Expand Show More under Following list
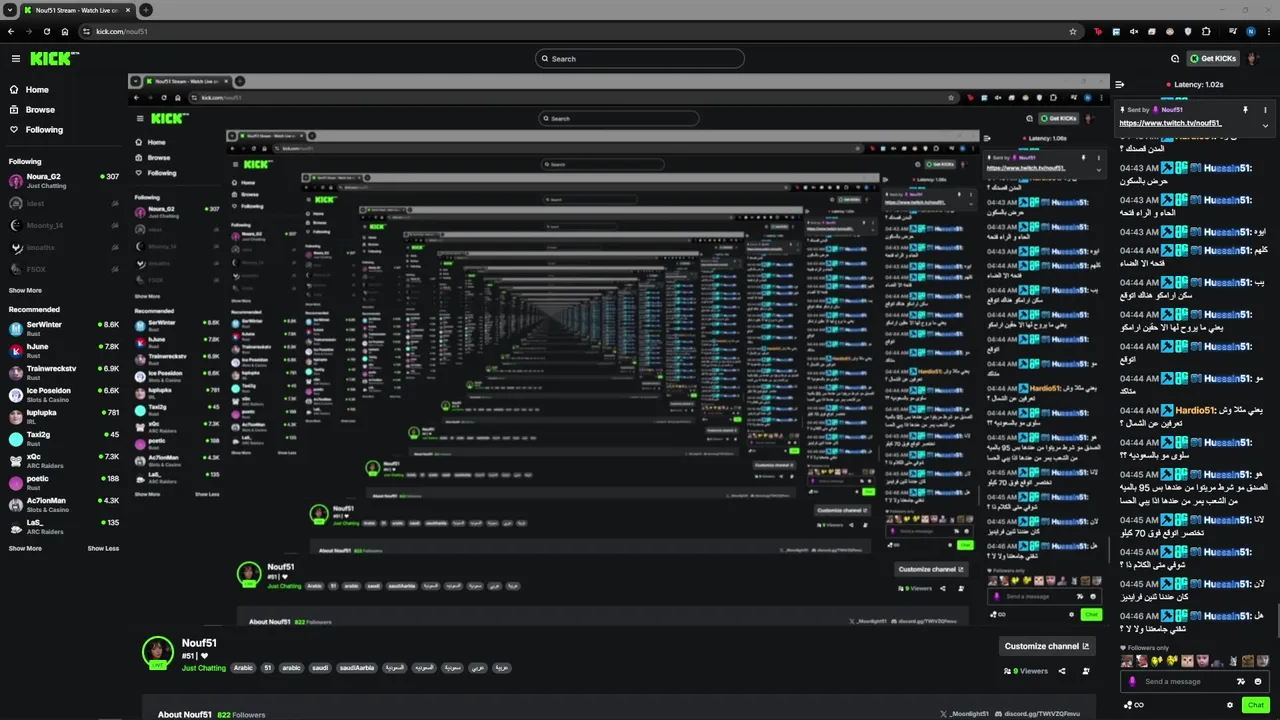 [x=25, y=290]
